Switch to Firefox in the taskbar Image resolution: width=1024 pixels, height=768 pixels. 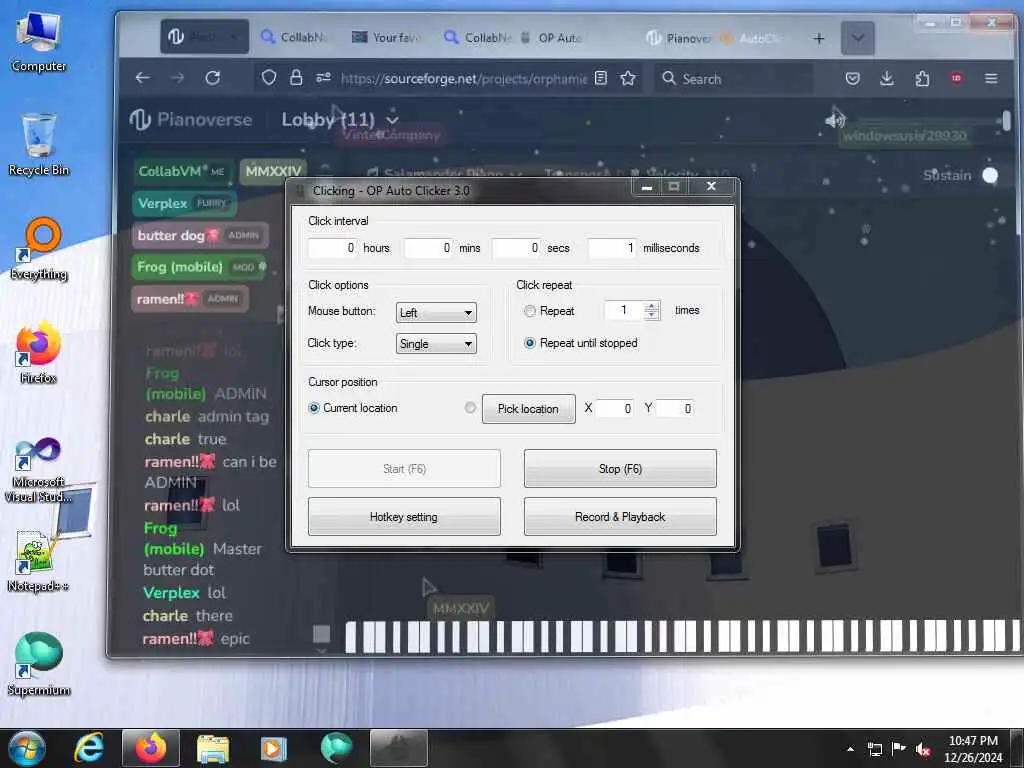click(x=151, y=748)
